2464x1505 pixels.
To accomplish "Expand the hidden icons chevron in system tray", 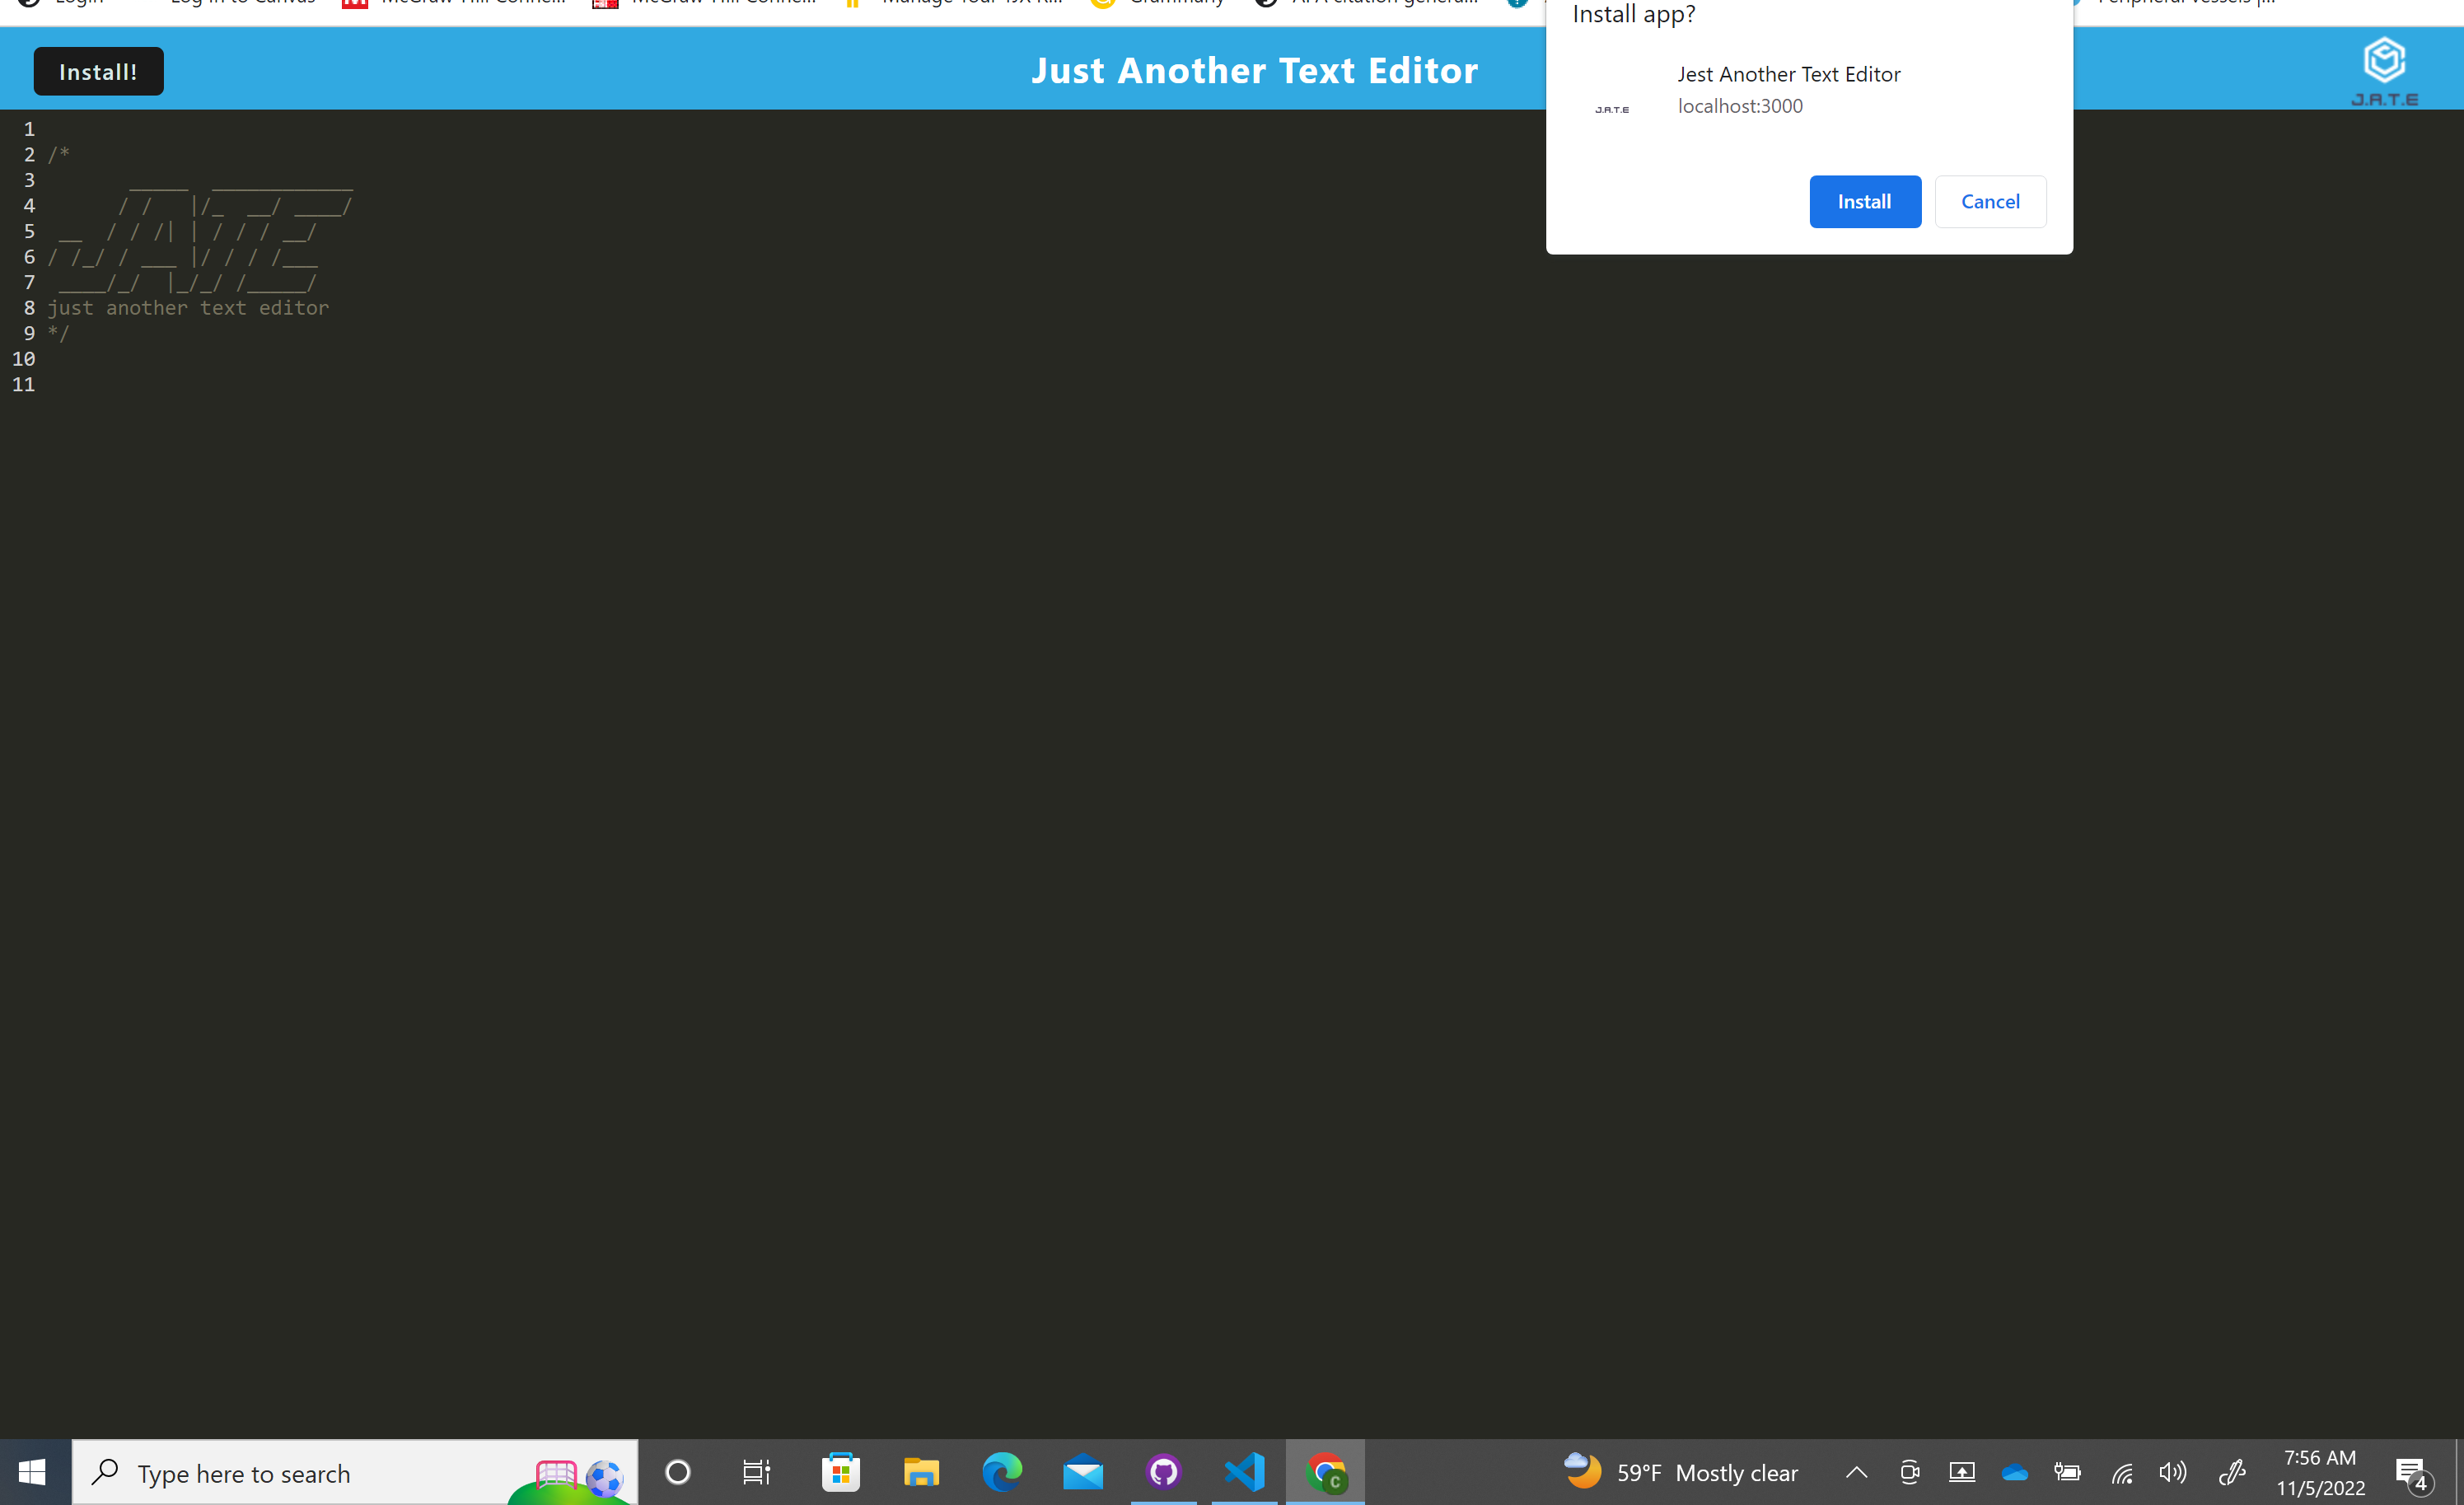I will pos(1856,1472).
